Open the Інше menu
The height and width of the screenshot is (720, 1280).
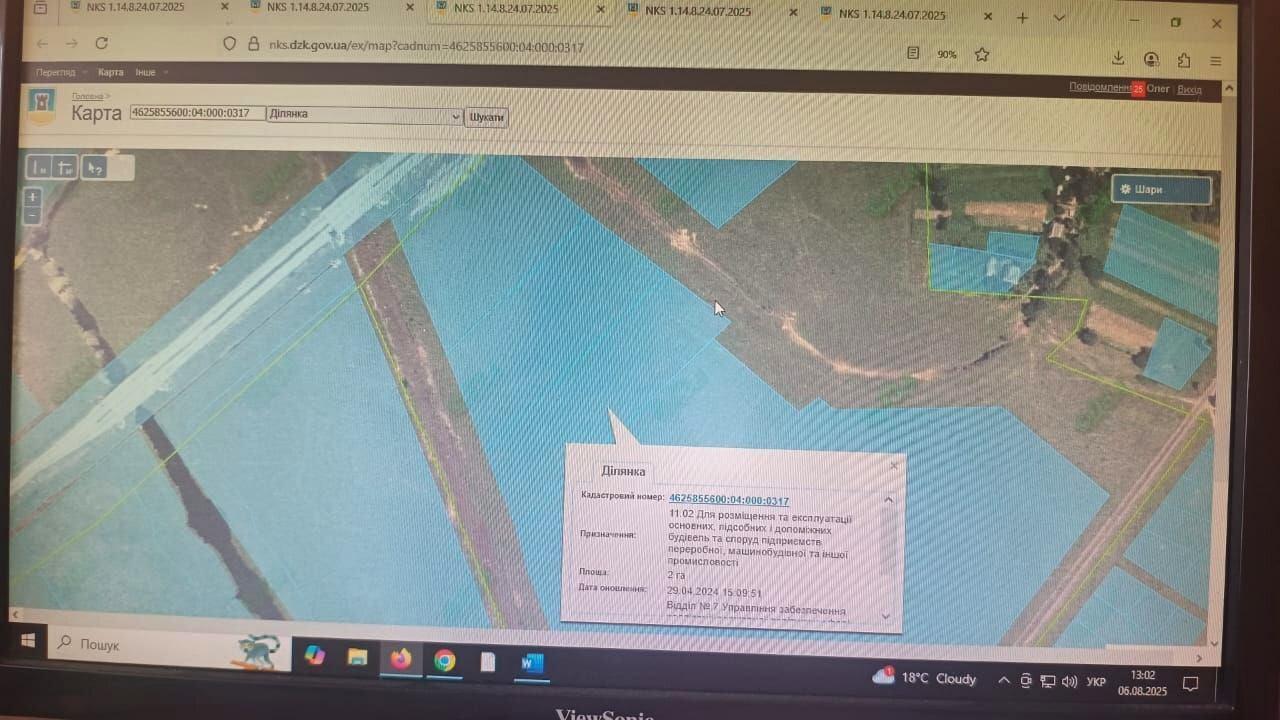(146, 72)
